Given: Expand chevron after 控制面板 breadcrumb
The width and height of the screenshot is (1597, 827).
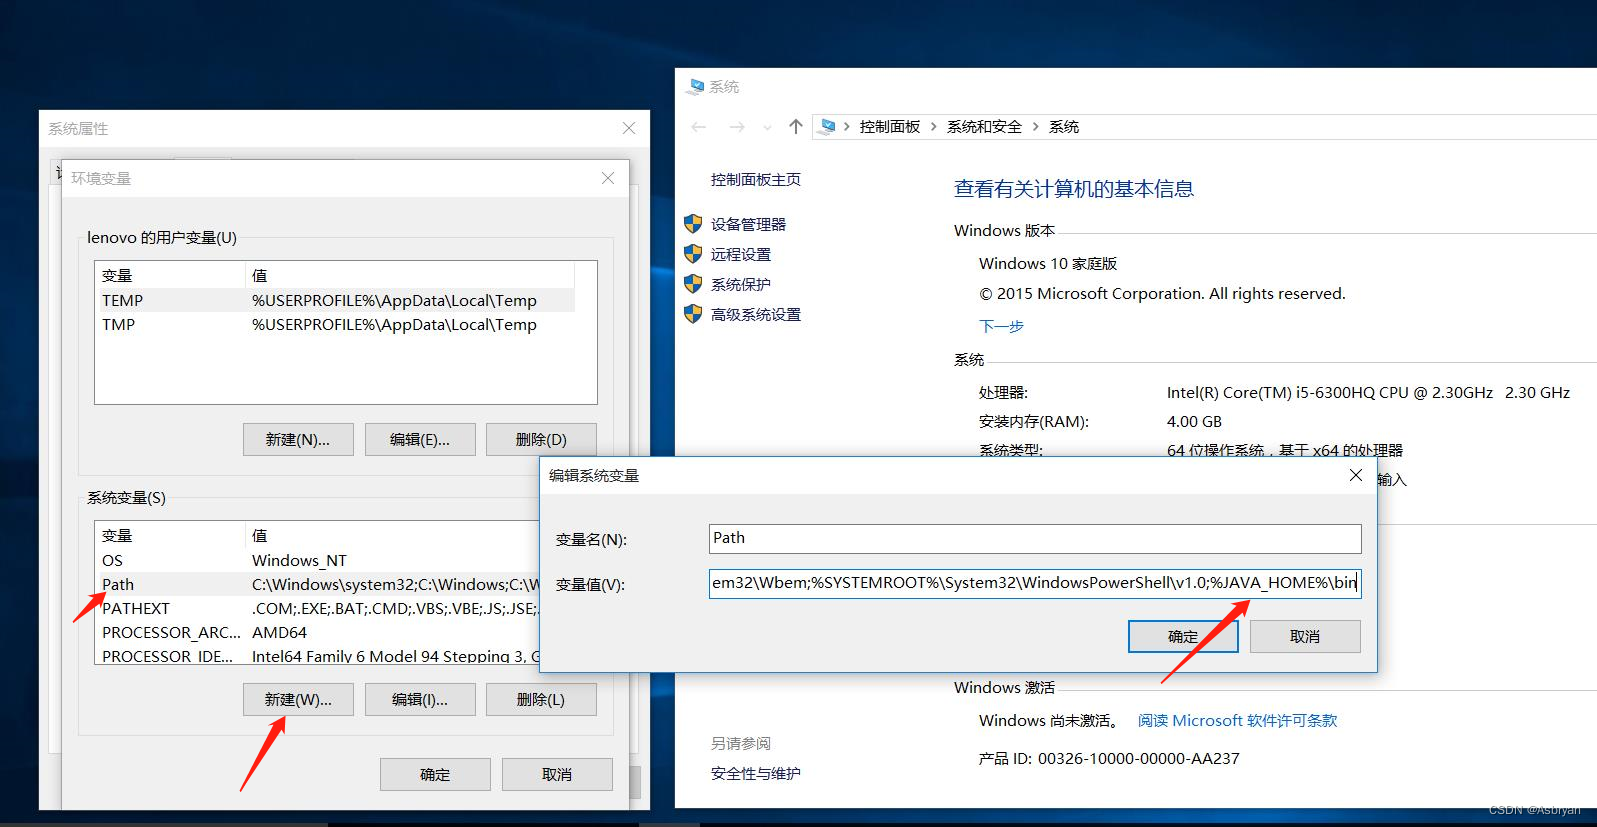Looking at the screenshot, I should [934, 127].
